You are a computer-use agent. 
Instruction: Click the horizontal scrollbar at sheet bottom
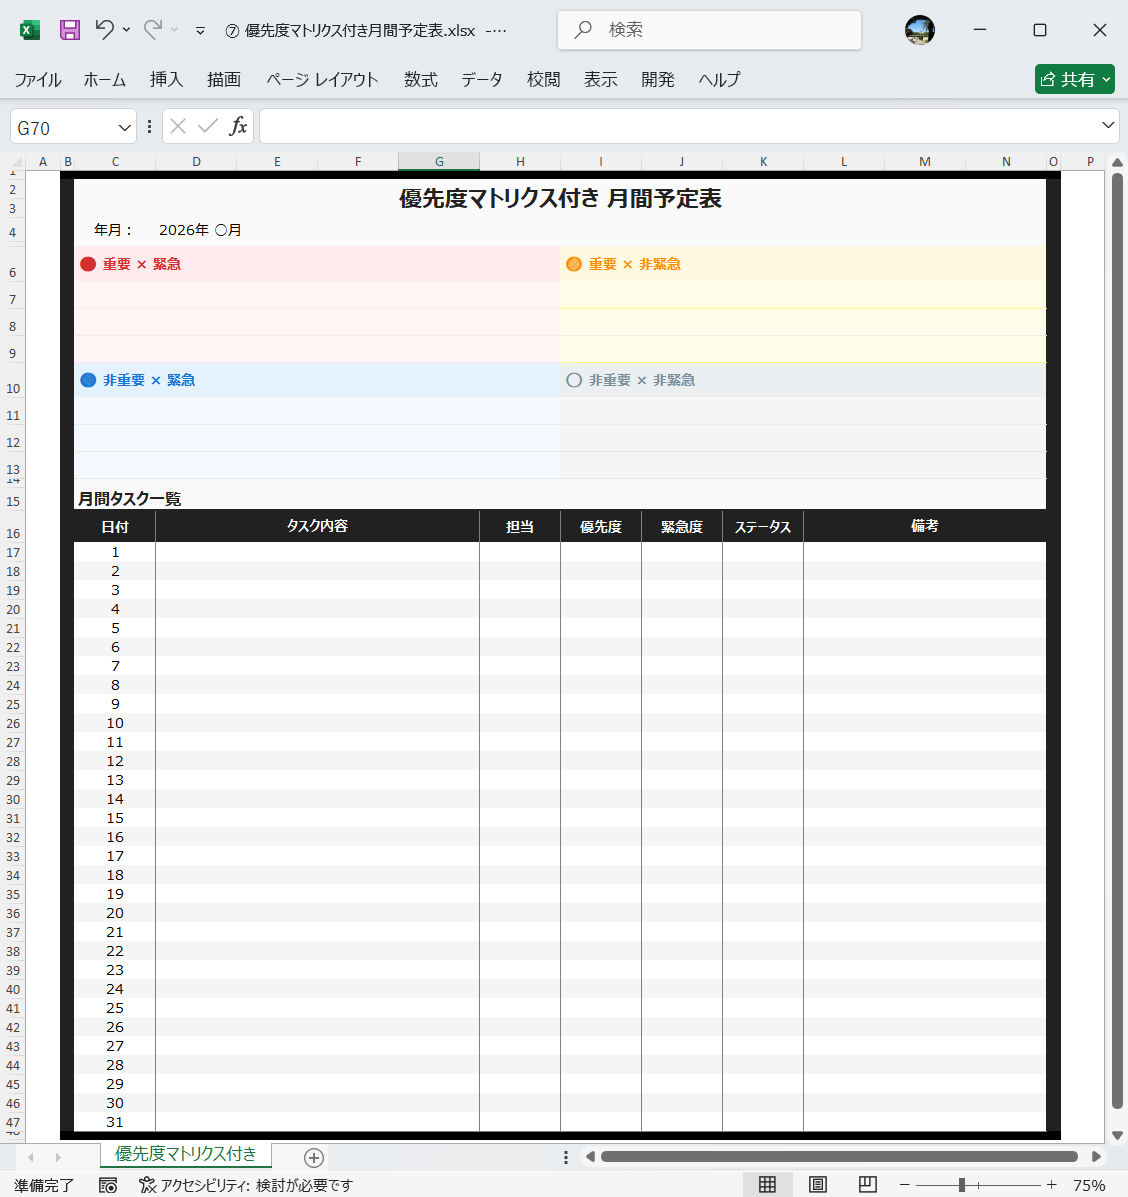[840, 1156]
